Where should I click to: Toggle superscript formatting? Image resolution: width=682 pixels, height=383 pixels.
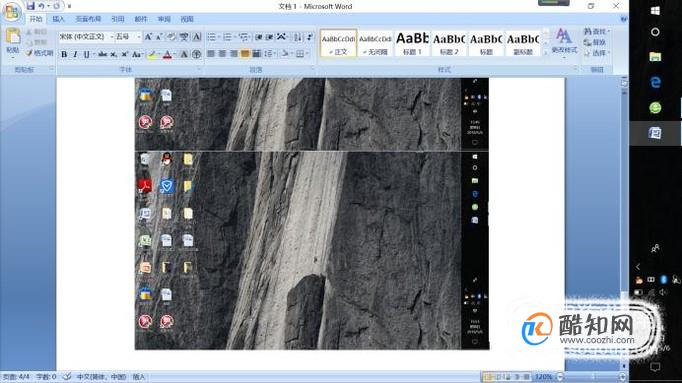pyautogui.click(x=124, y=54)
